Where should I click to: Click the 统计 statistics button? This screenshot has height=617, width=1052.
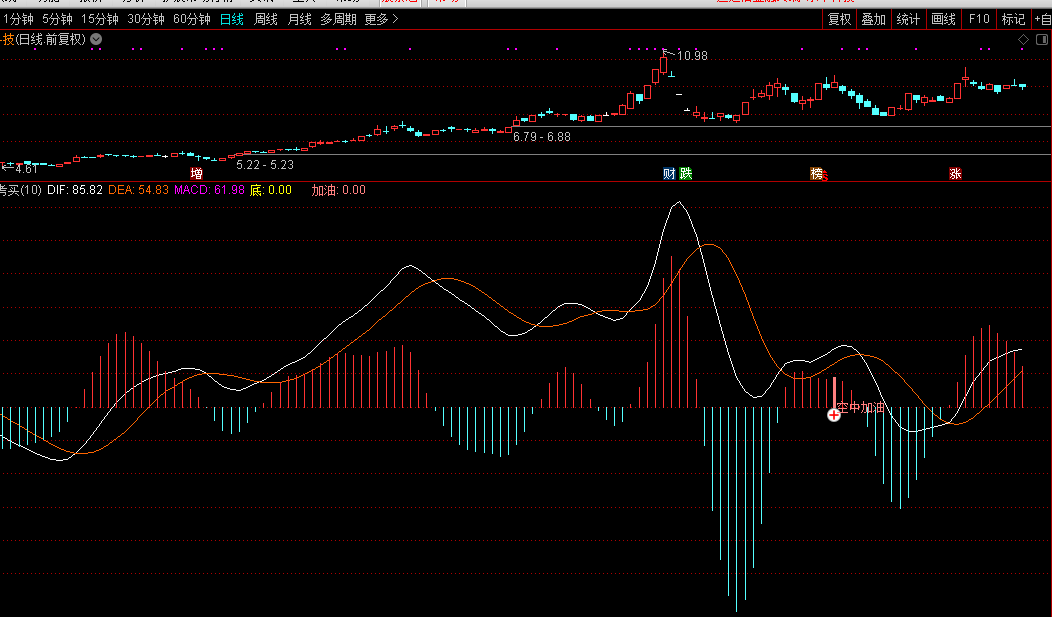click(x=908, y=19)
